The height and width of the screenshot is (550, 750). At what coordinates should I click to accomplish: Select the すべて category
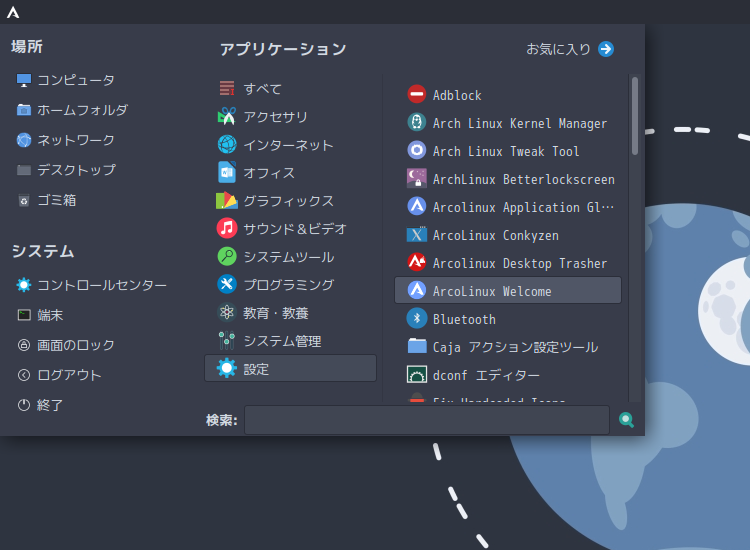pyautogui.click(x=291, y=89)
